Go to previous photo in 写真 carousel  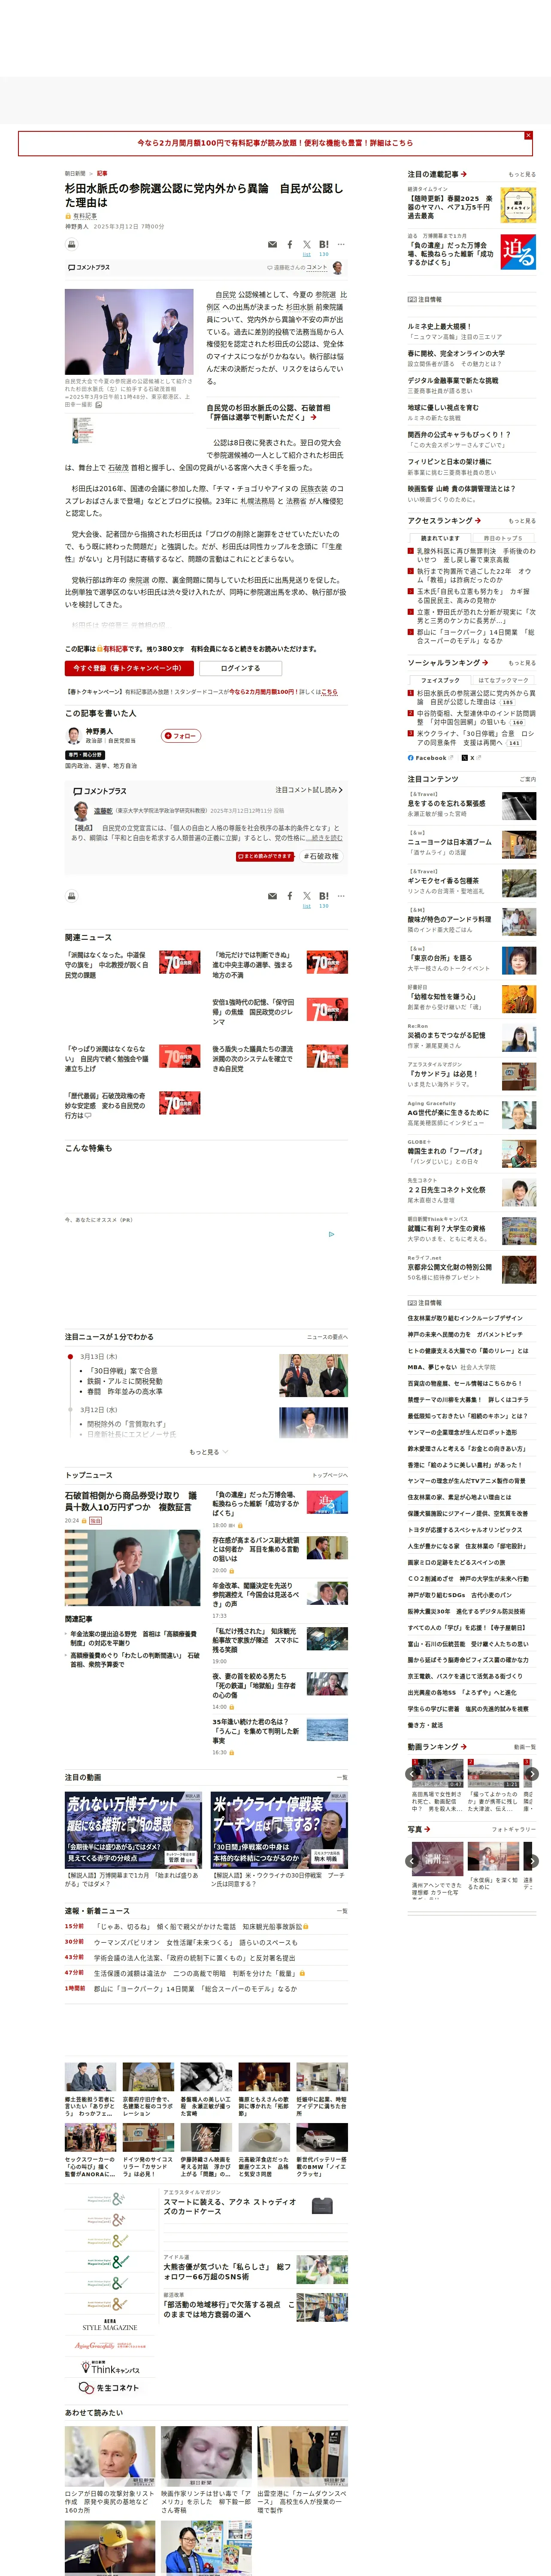[x=412, y=1861]
